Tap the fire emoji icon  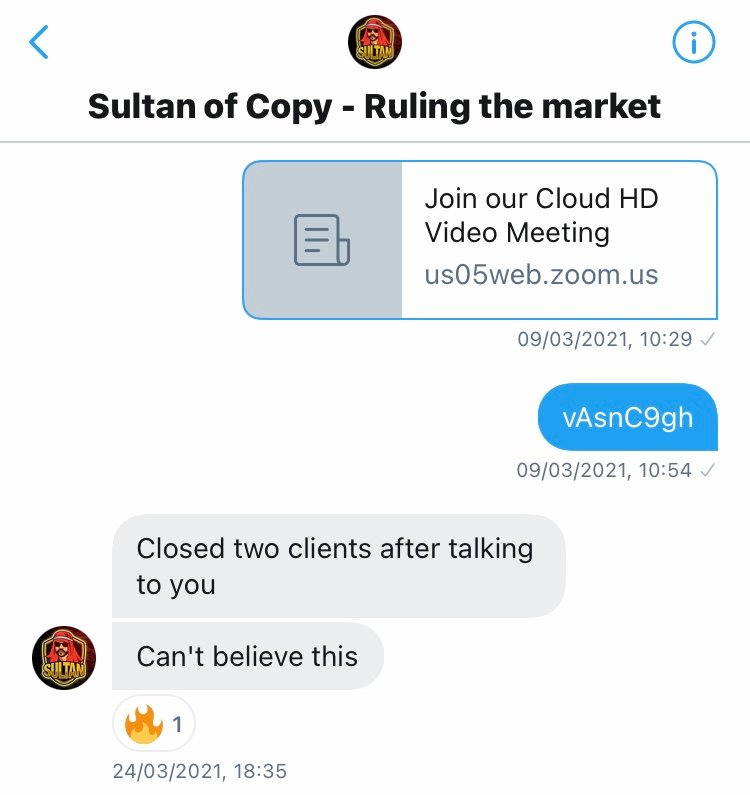click(x=144, y=724)
